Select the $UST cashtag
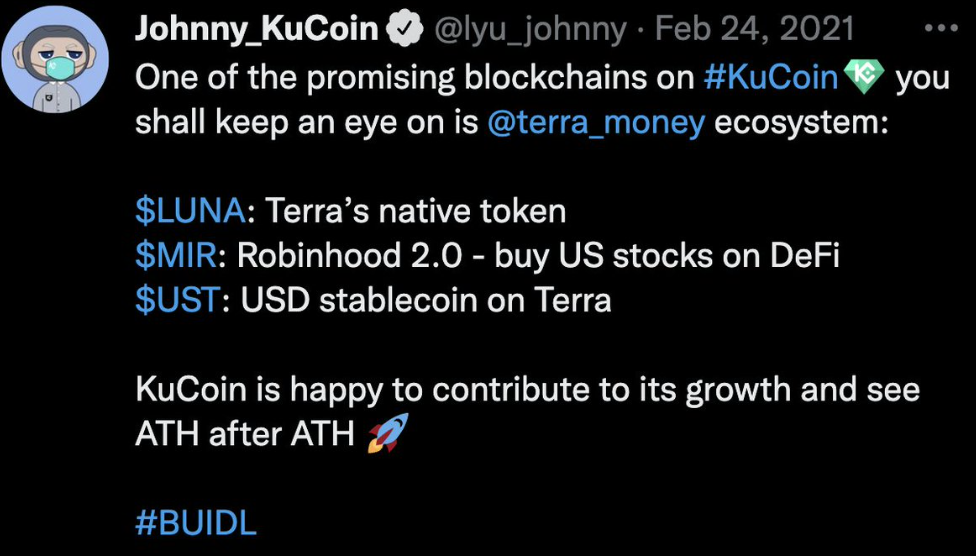 click(x=177, y=301)
